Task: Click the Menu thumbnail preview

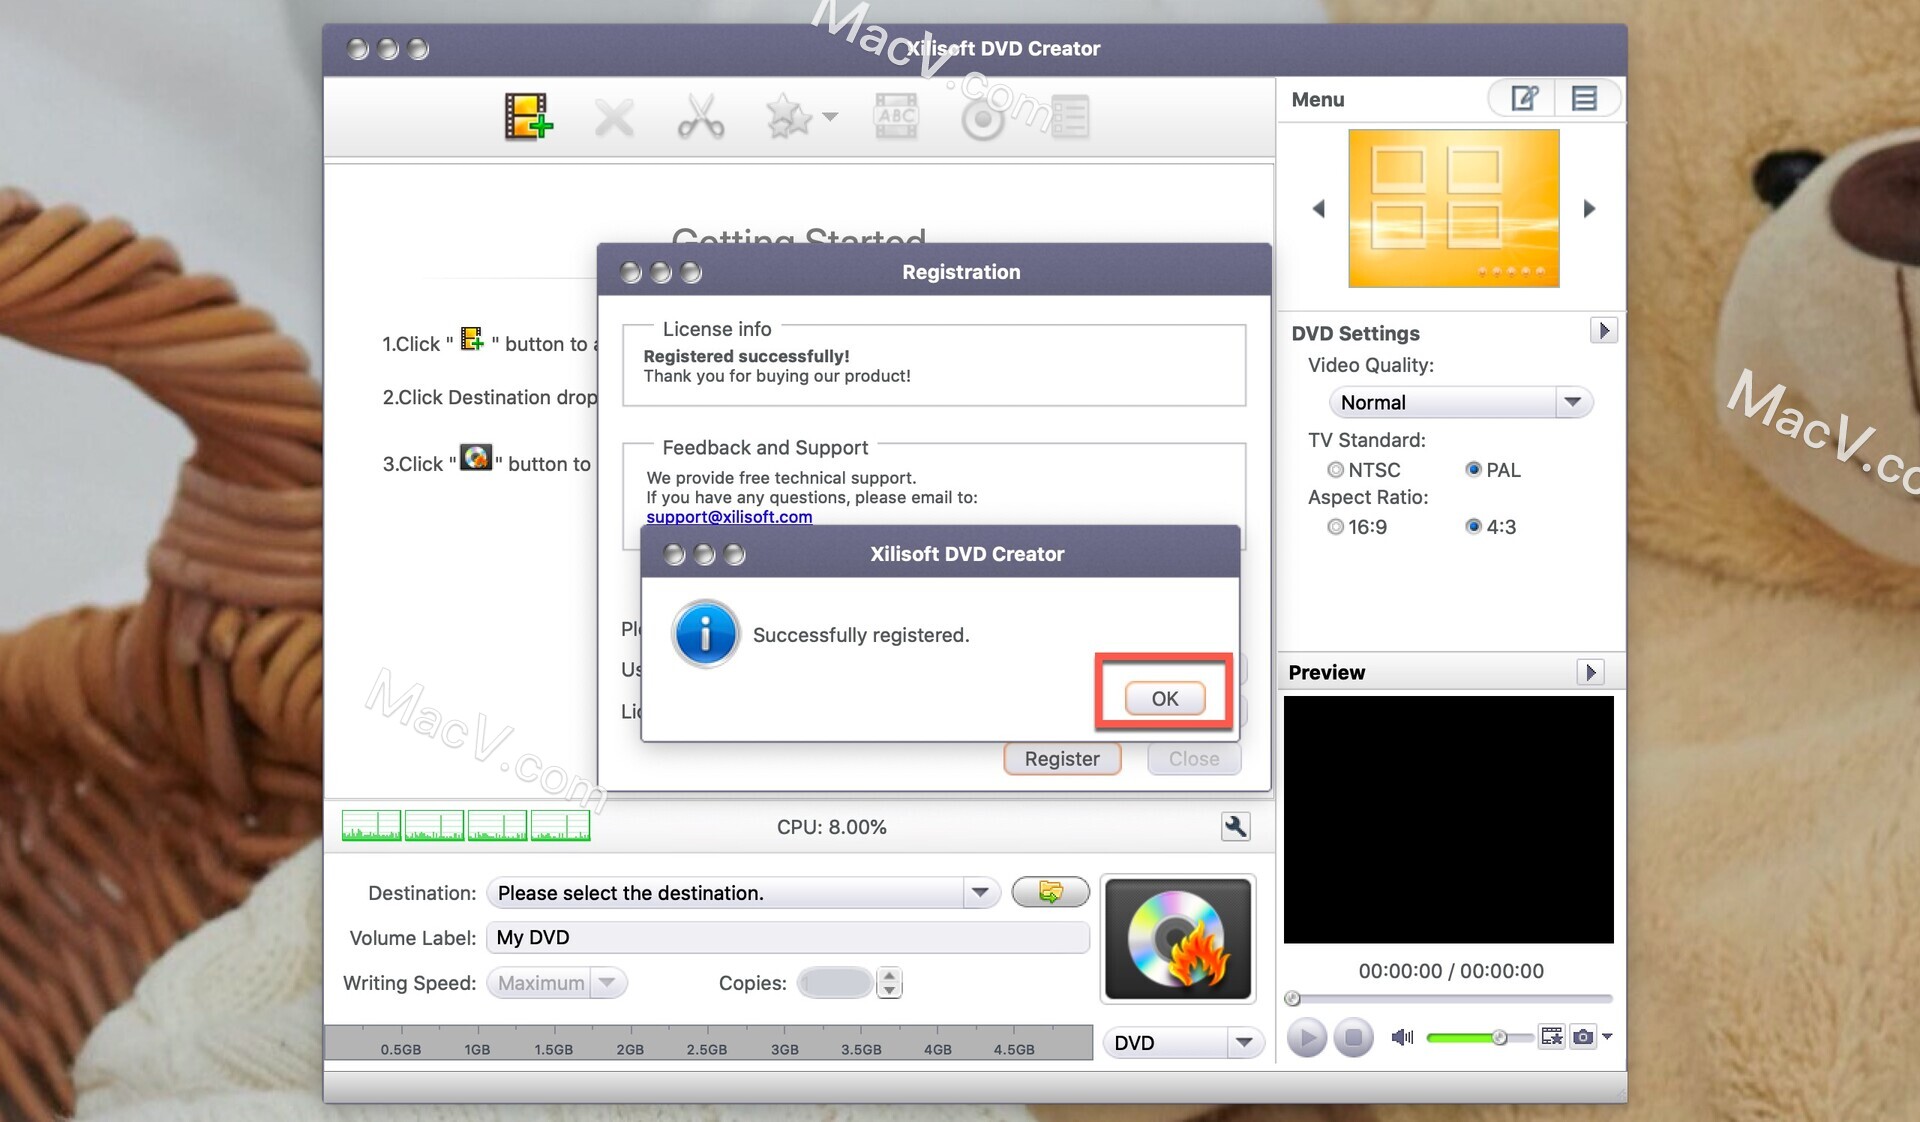Action: click(1455, 208)
